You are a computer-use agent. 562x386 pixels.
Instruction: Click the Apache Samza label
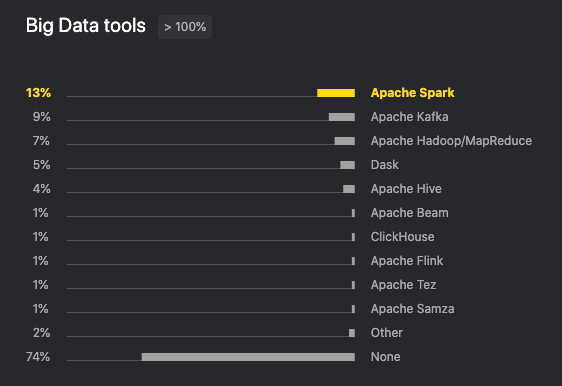pos(413,309)
